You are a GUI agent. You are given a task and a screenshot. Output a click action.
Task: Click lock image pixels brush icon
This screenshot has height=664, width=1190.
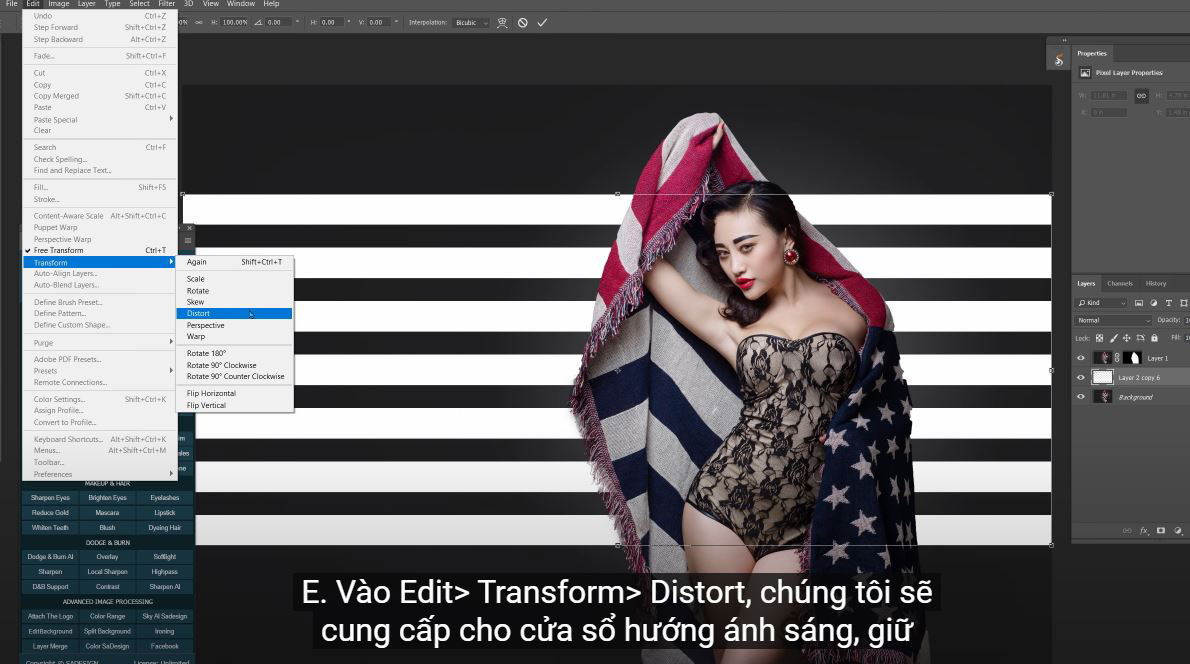click(1113, 338)
